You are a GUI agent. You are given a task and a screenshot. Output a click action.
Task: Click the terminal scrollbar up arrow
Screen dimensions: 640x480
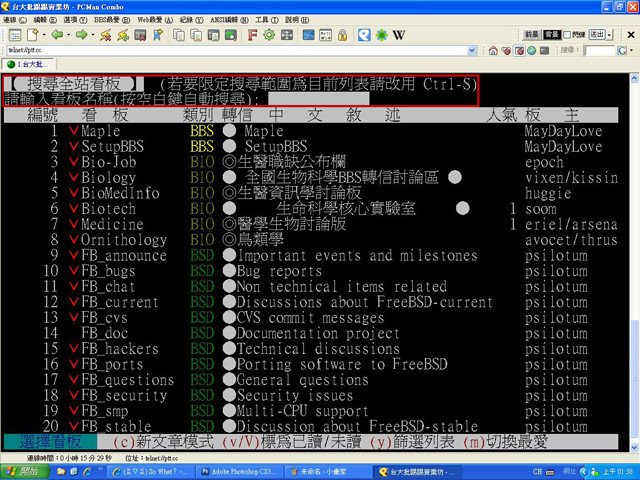tap(635, 78)
